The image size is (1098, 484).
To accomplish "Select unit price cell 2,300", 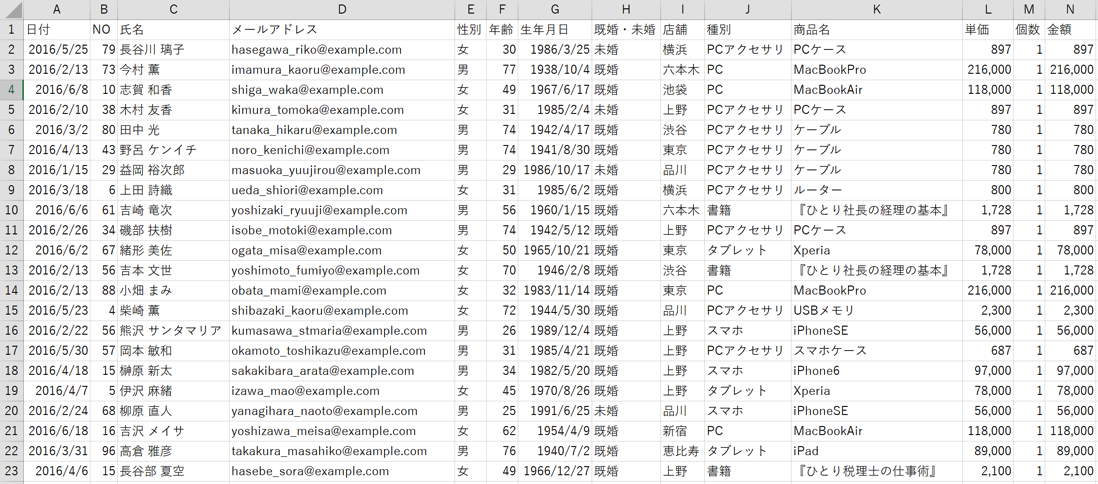I will [987, 310].
